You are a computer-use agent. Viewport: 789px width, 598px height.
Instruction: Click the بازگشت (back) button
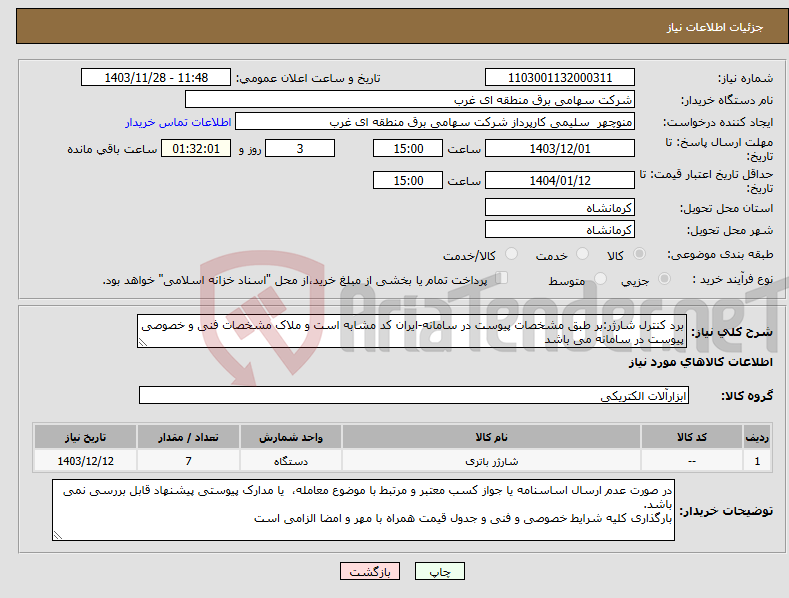click(370, 571)
